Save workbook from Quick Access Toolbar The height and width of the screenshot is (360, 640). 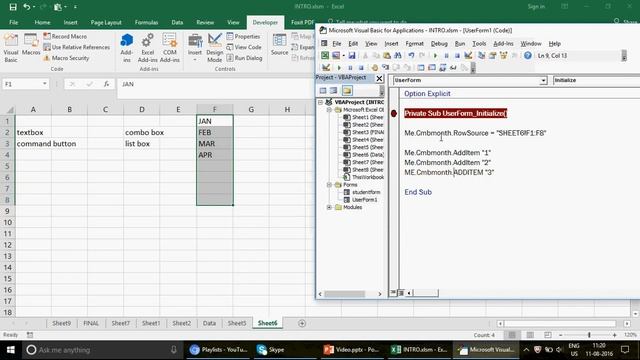(13, 7)
